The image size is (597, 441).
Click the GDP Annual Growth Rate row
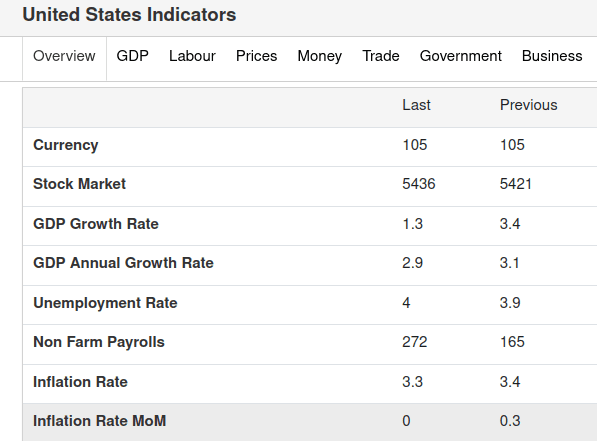pyautogui.click(x=310, y=263)
